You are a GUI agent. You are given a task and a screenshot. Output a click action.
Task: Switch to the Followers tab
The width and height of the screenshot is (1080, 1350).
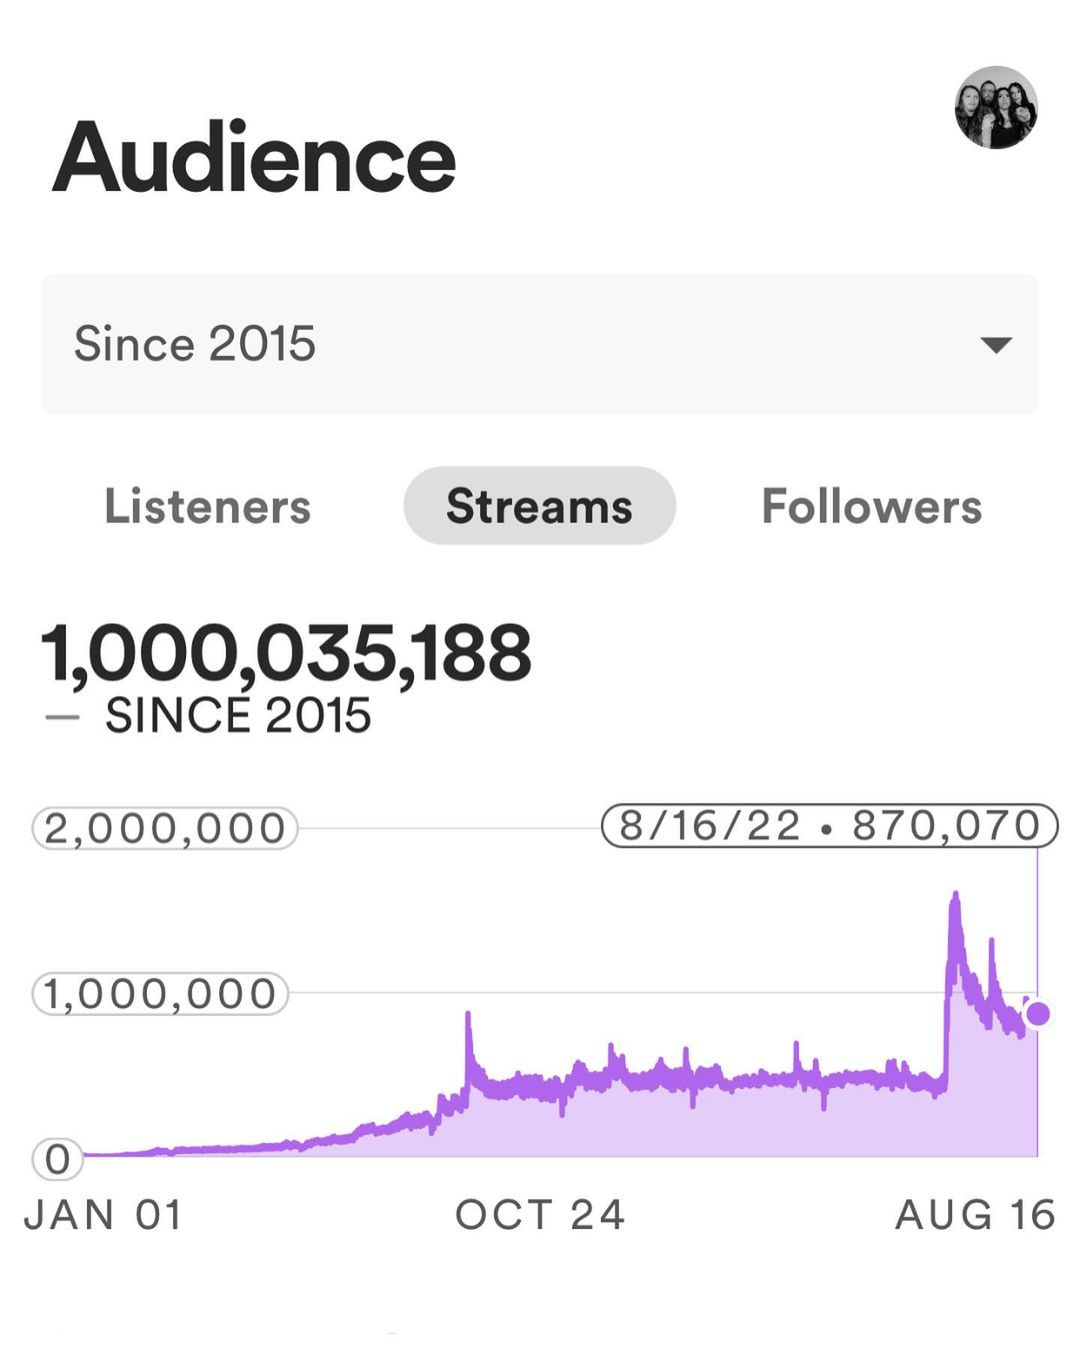click(871, 506)
